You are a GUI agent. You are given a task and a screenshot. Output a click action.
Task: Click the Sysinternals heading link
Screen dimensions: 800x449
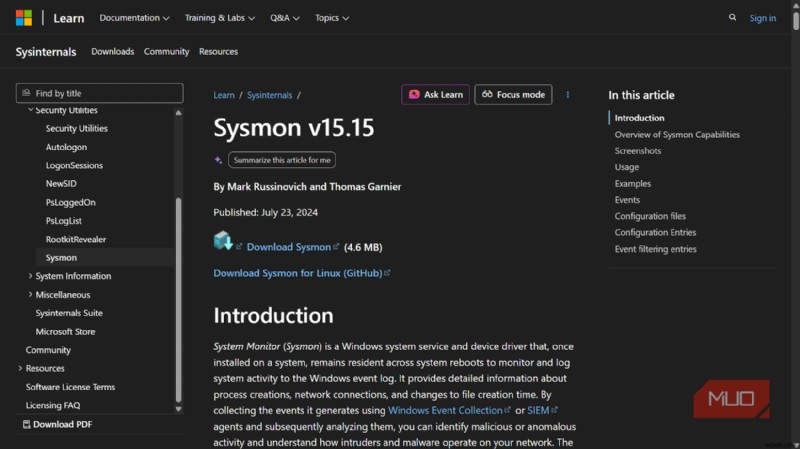46,52
